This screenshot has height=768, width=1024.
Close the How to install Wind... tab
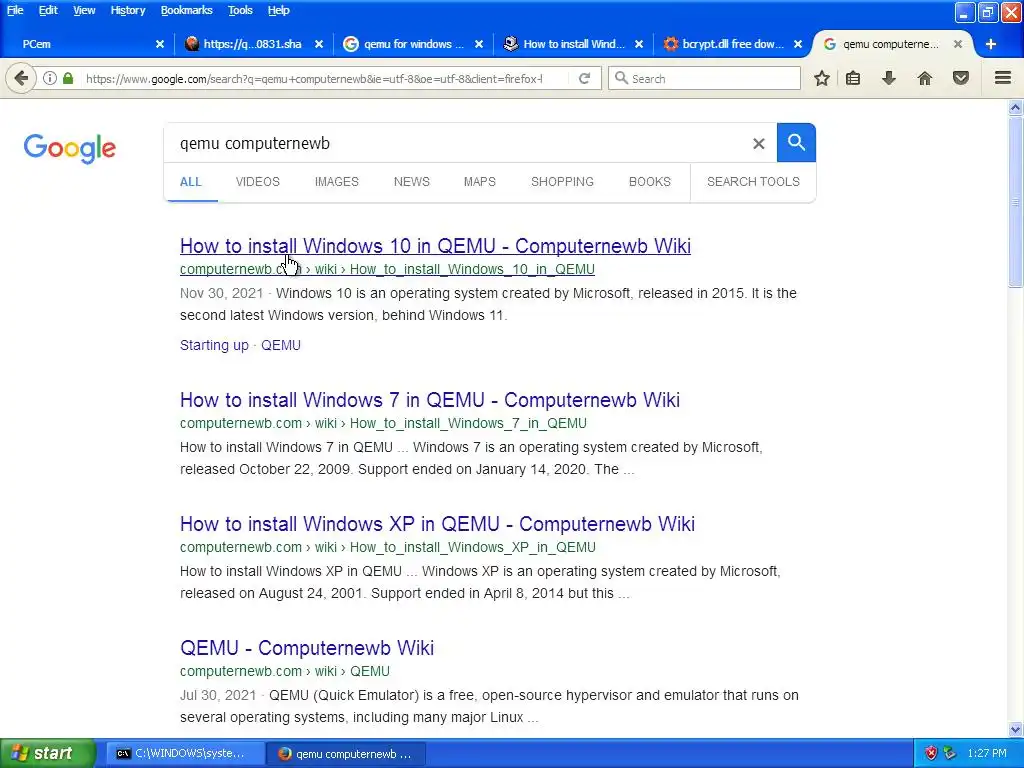point(639,44)
